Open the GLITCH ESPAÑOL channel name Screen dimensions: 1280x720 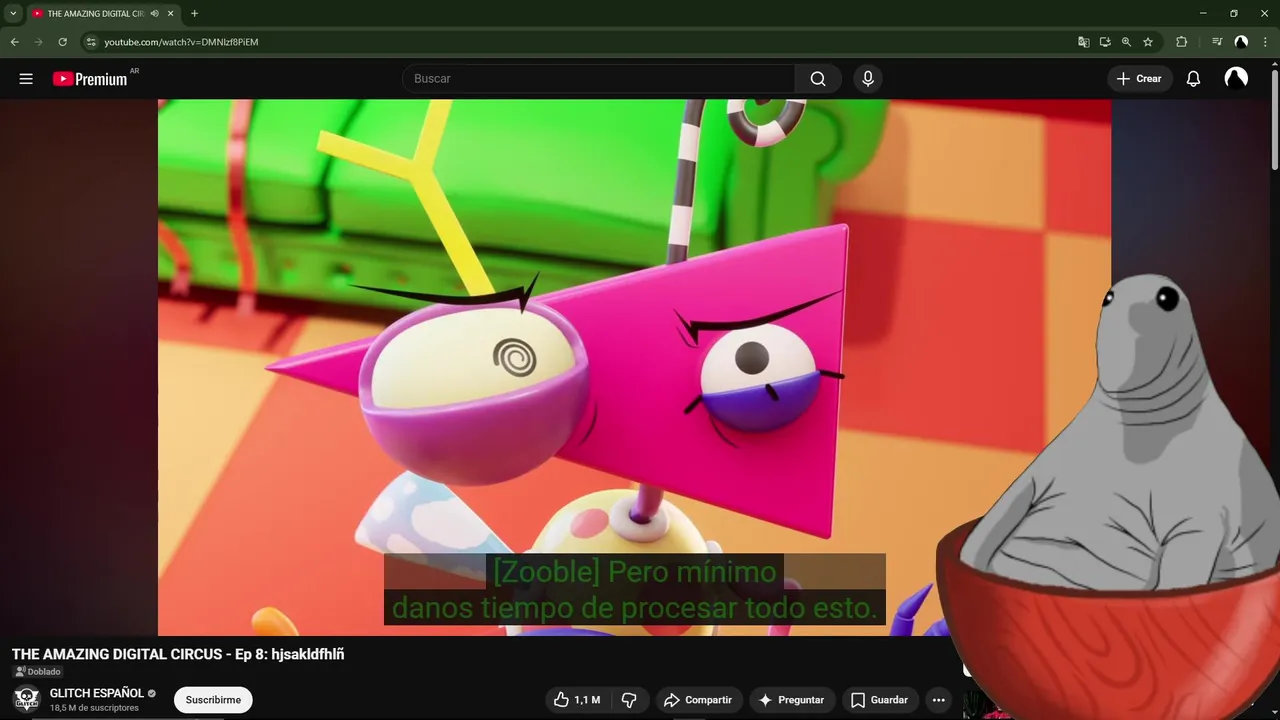[97, 693]
